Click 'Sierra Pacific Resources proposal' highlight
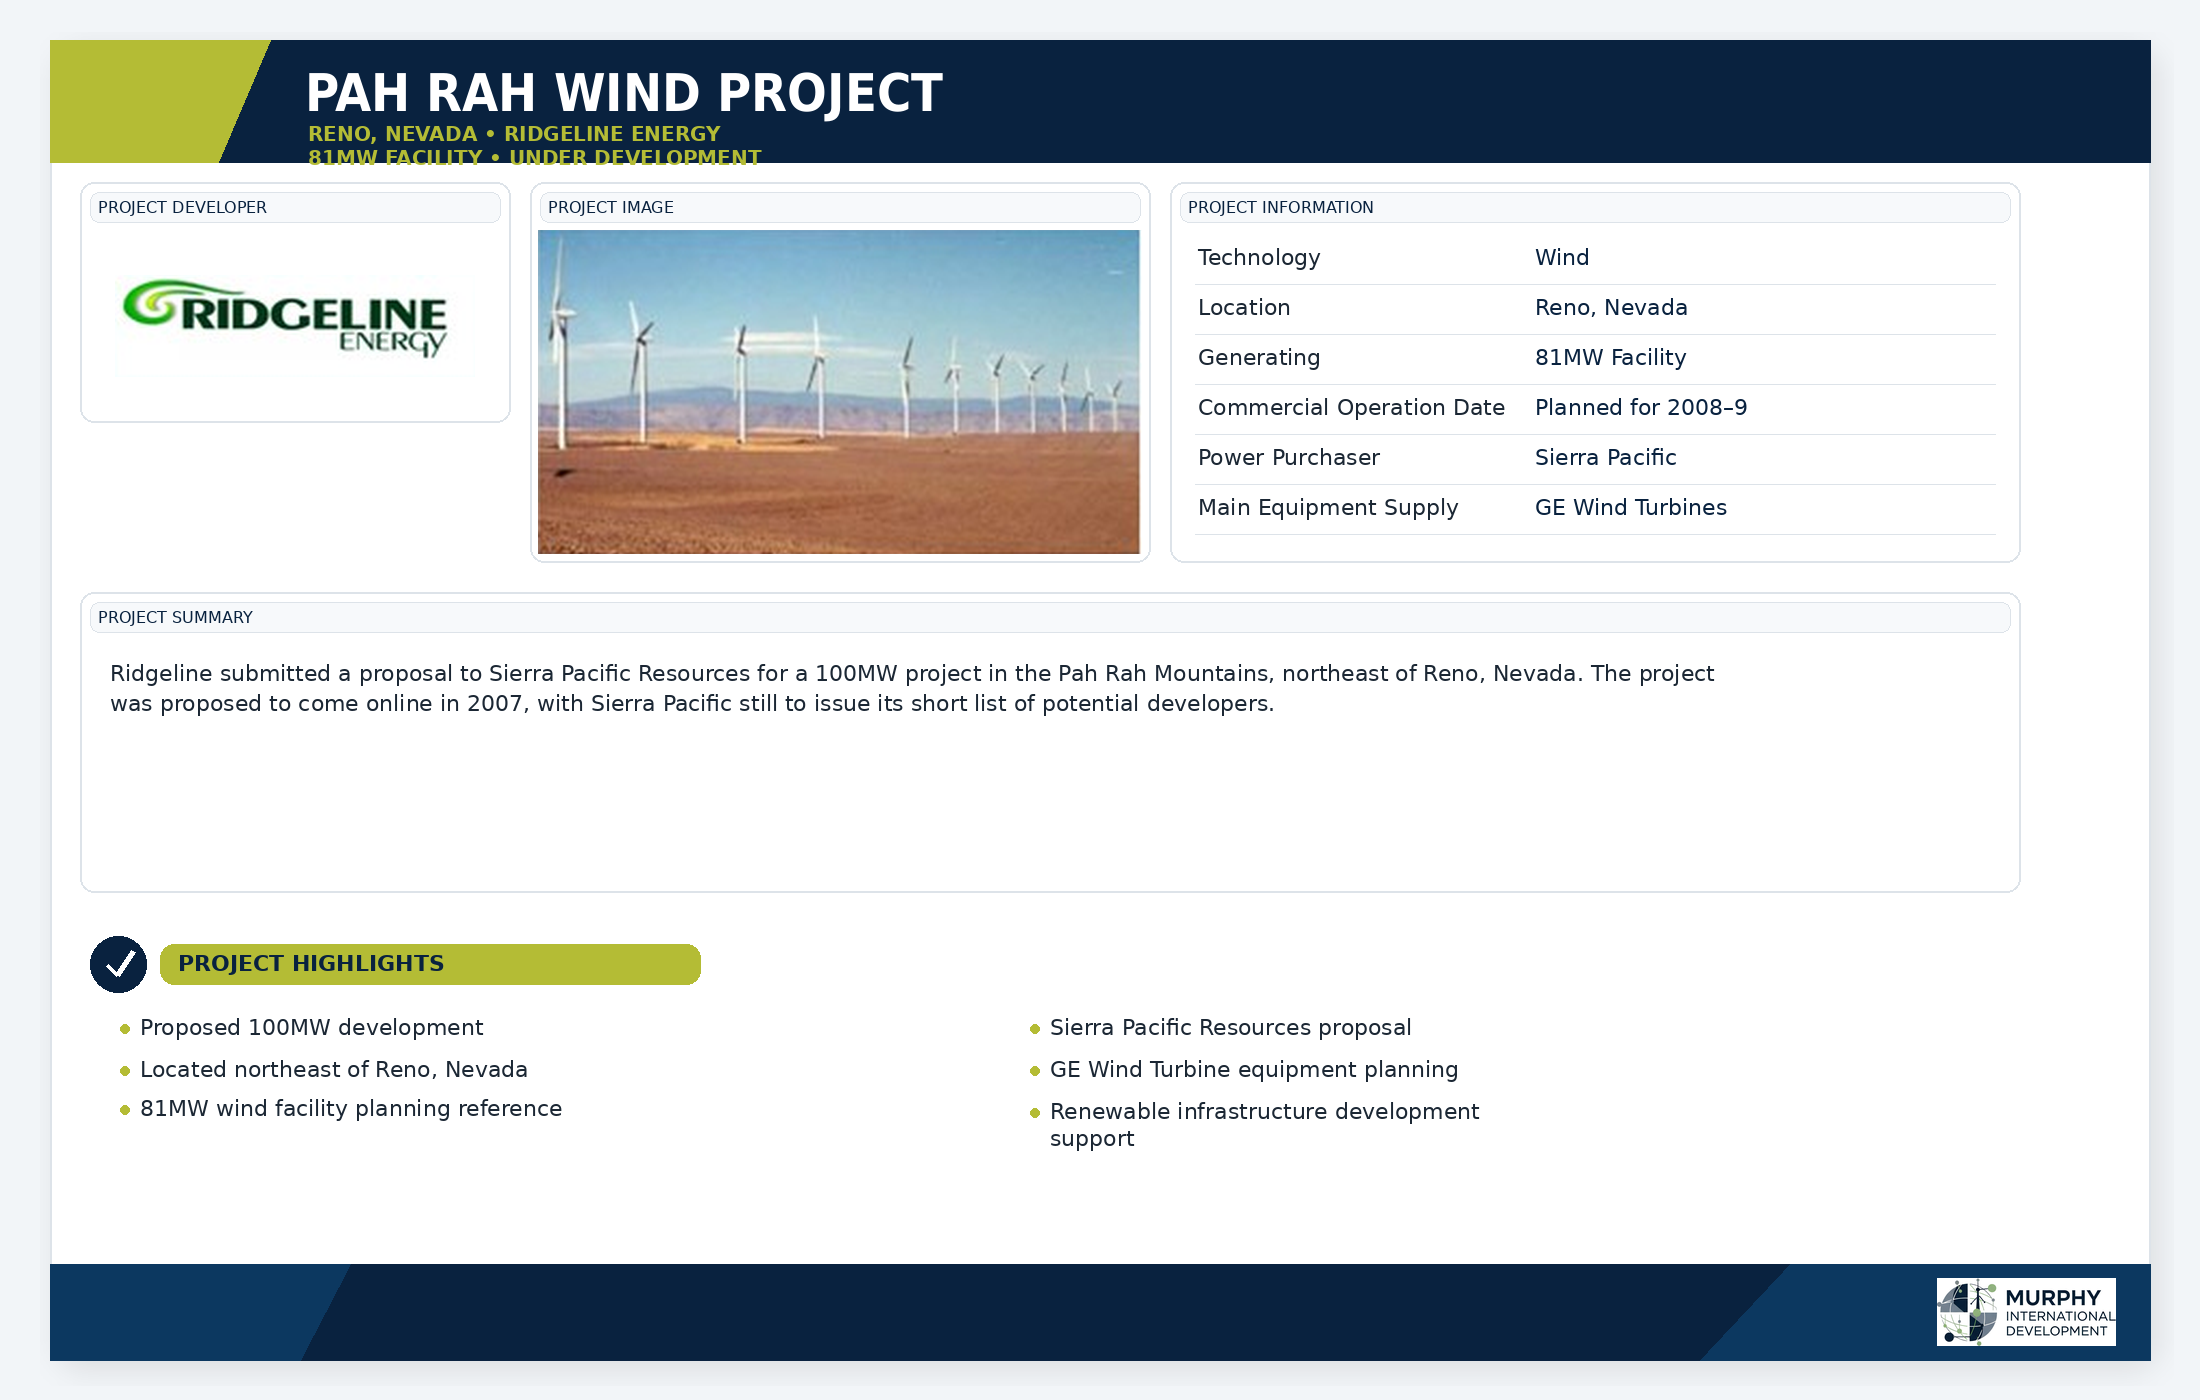Image resolution: width=2200 pixels, height=1400 pixels. 1231,1028
